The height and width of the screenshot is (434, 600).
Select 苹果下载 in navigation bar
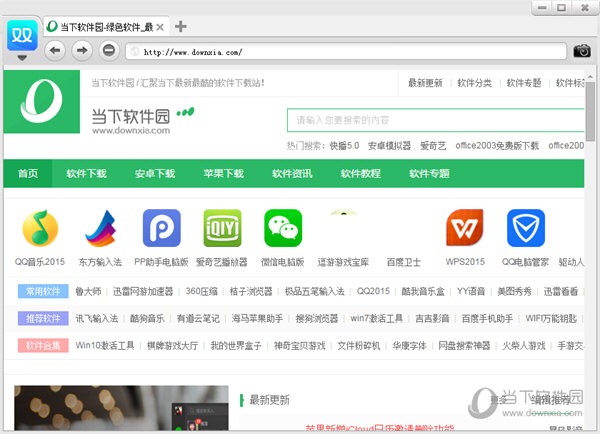point(223,174)
